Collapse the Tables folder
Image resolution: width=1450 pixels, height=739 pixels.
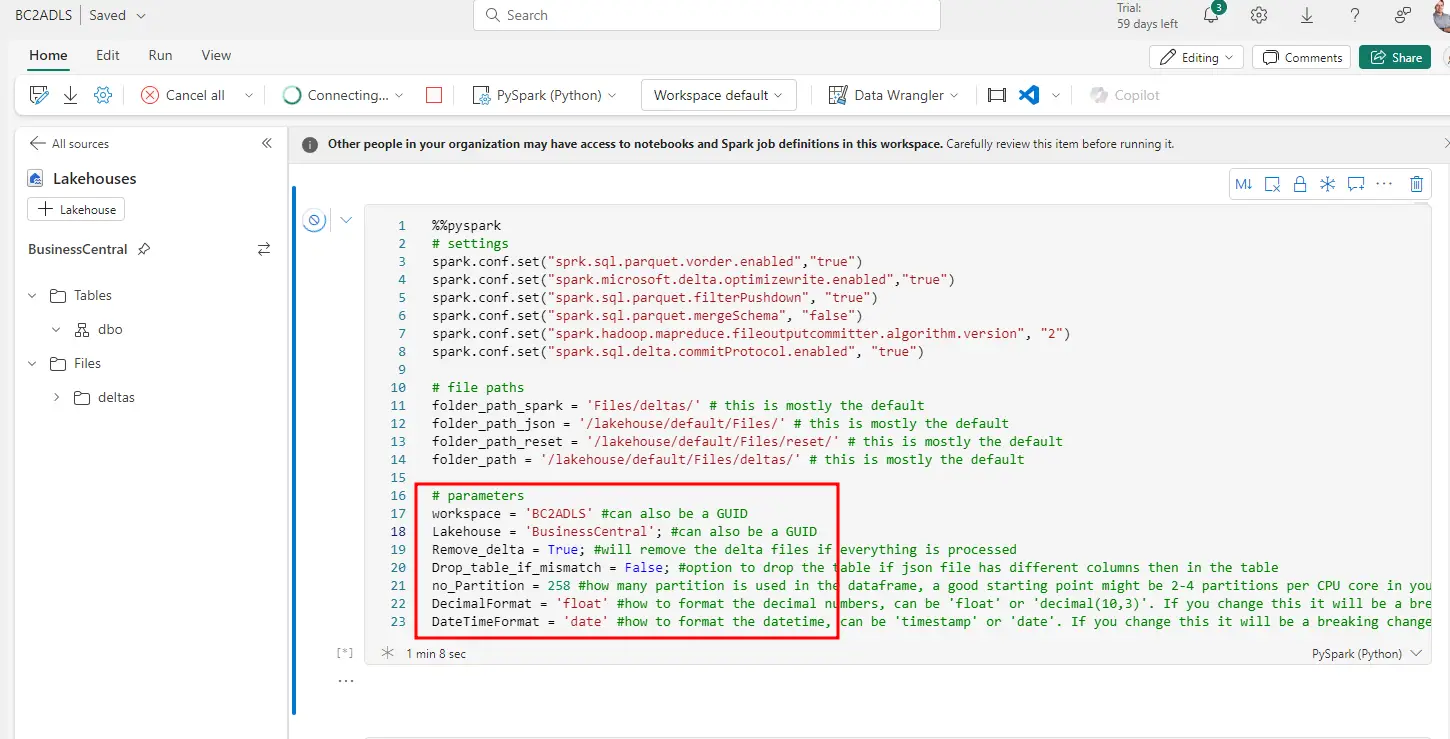pyautogui.click(x=33, y=296)
